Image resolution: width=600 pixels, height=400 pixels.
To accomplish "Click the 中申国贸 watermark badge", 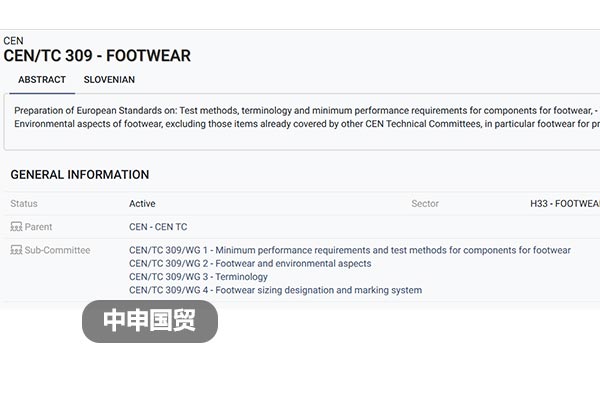I will 150,321.
